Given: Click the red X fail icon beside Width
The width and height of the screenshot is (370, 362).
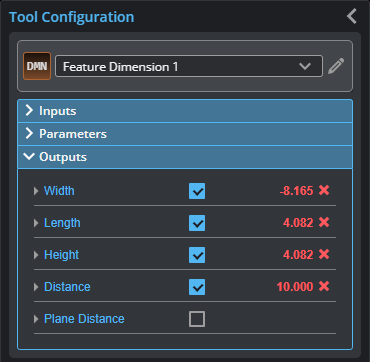Looking at the screenshot, I should (324, 190).
